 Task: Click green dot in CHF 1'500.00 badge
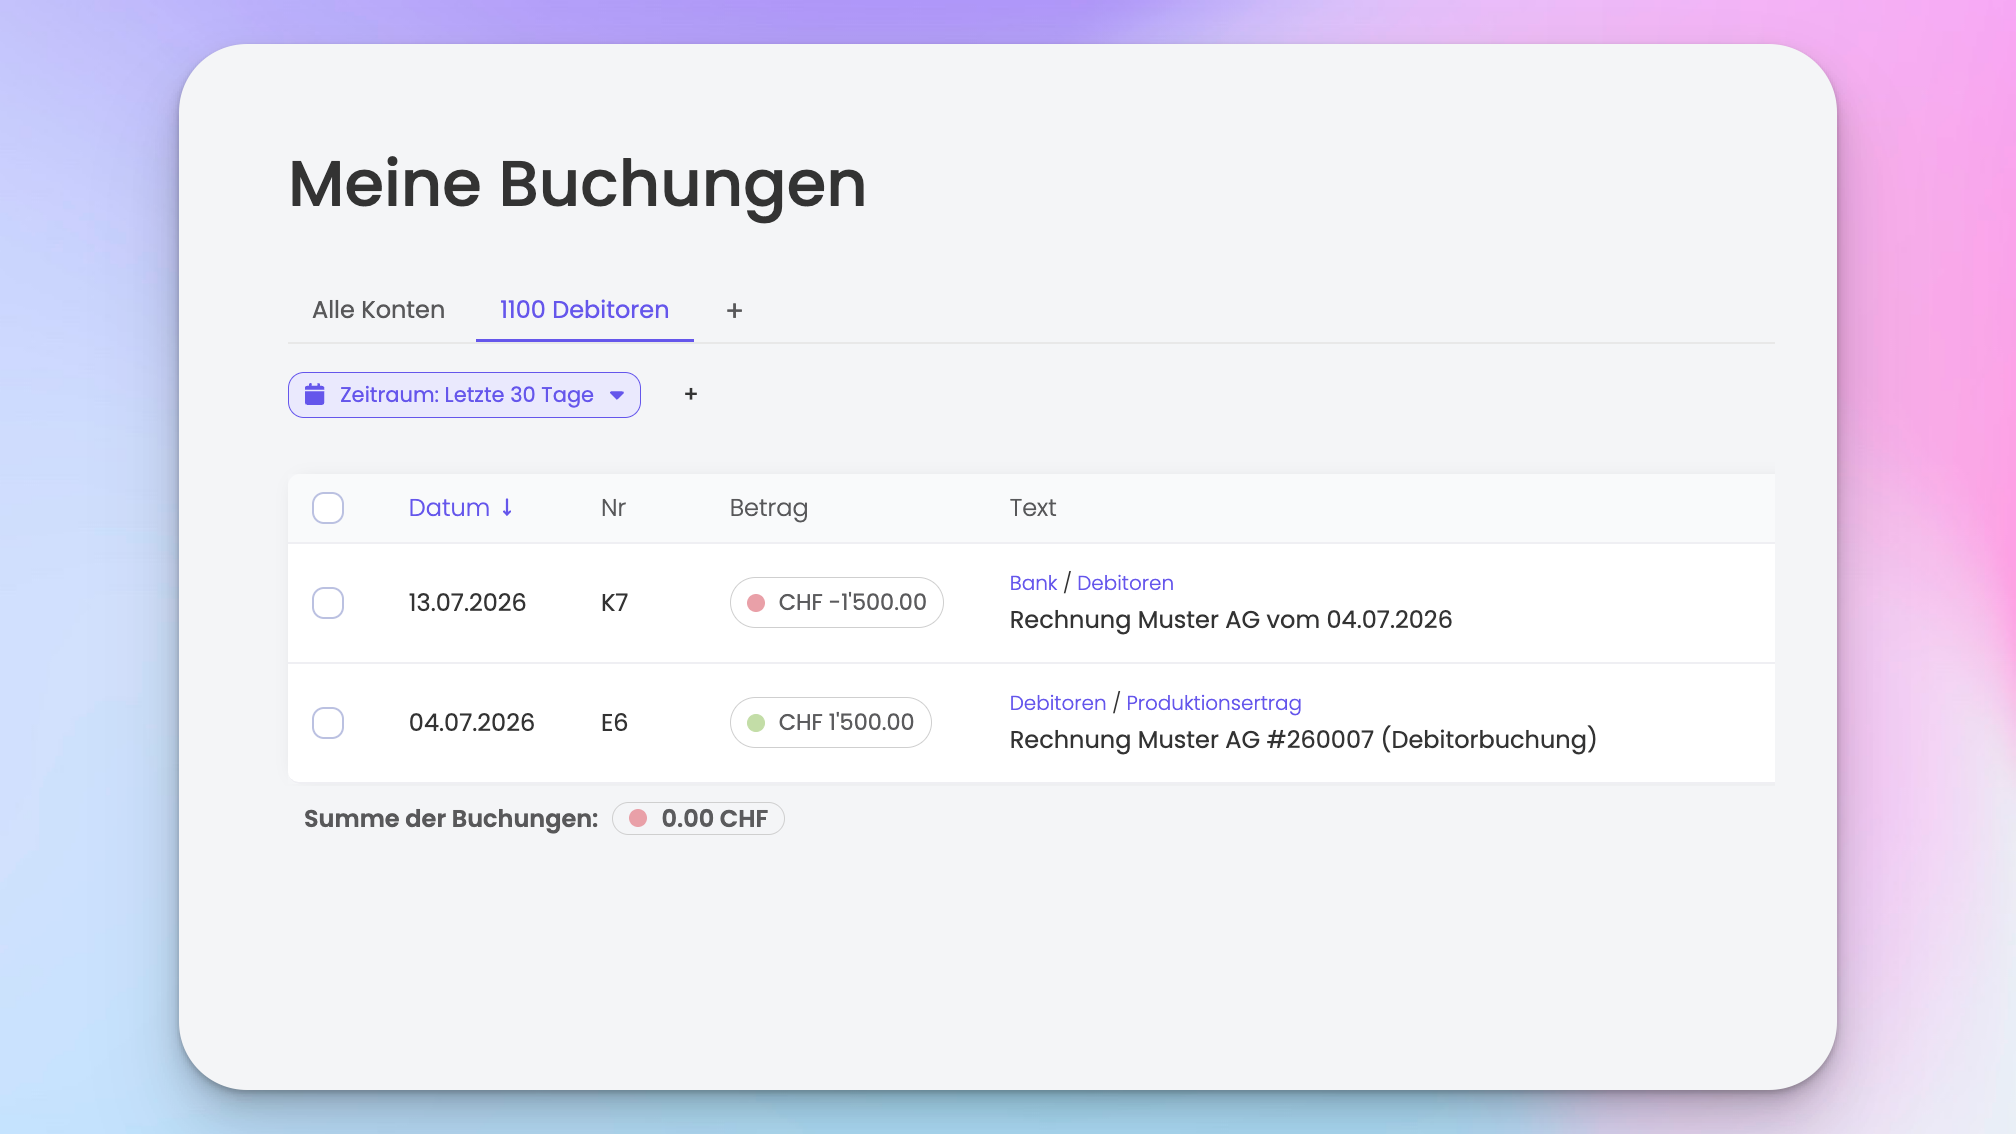(x=756, y=723)
